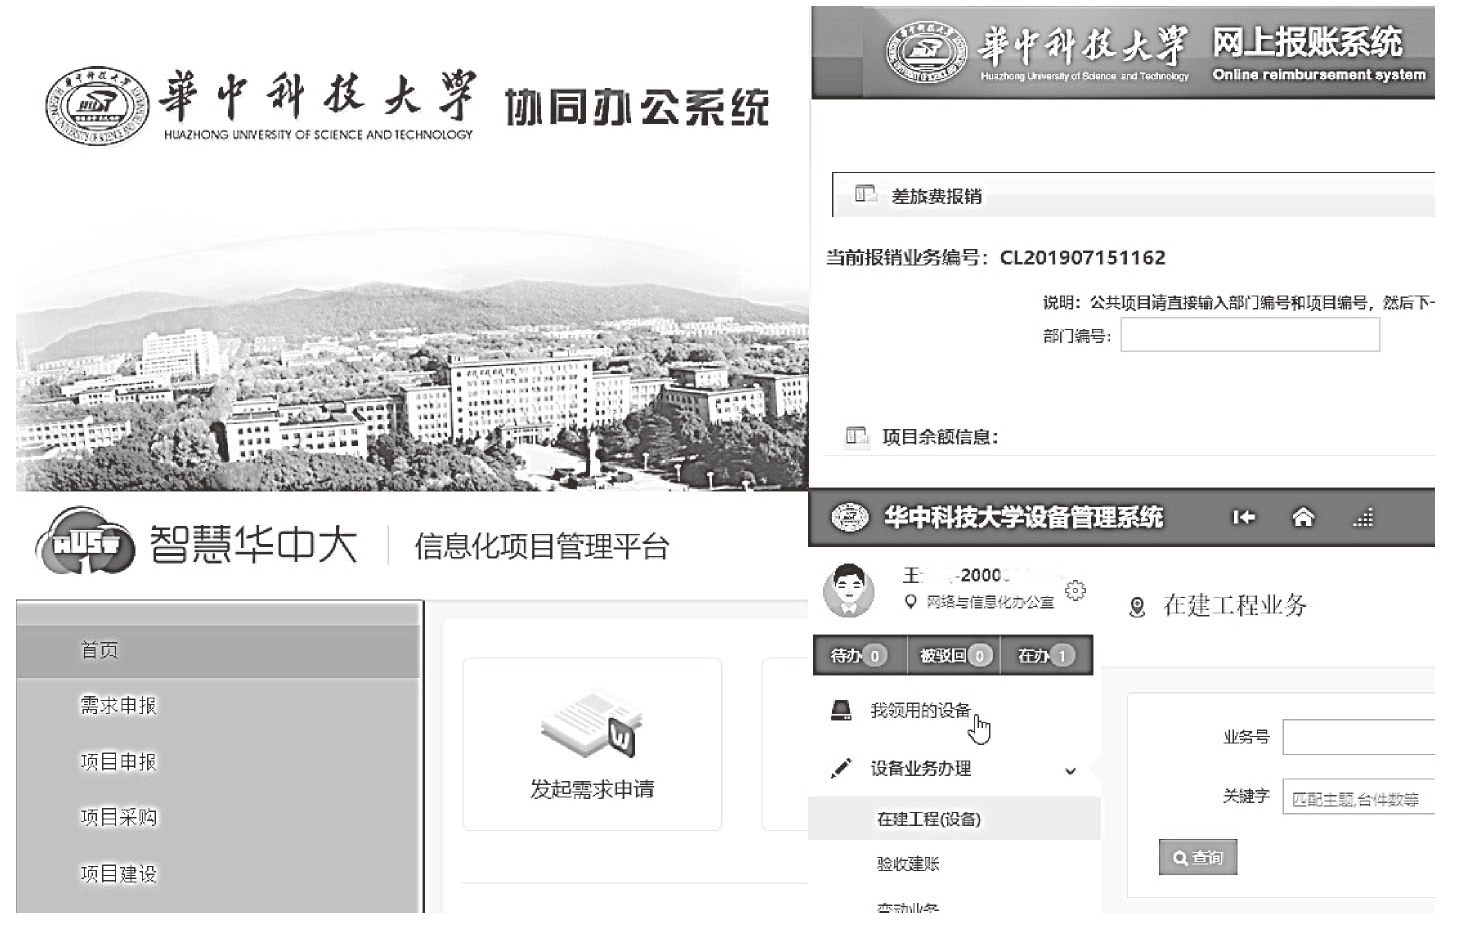This screenshot has height=934, width=1483.
Task: Open the 待办 tab
Action: (x=859, y=655)
